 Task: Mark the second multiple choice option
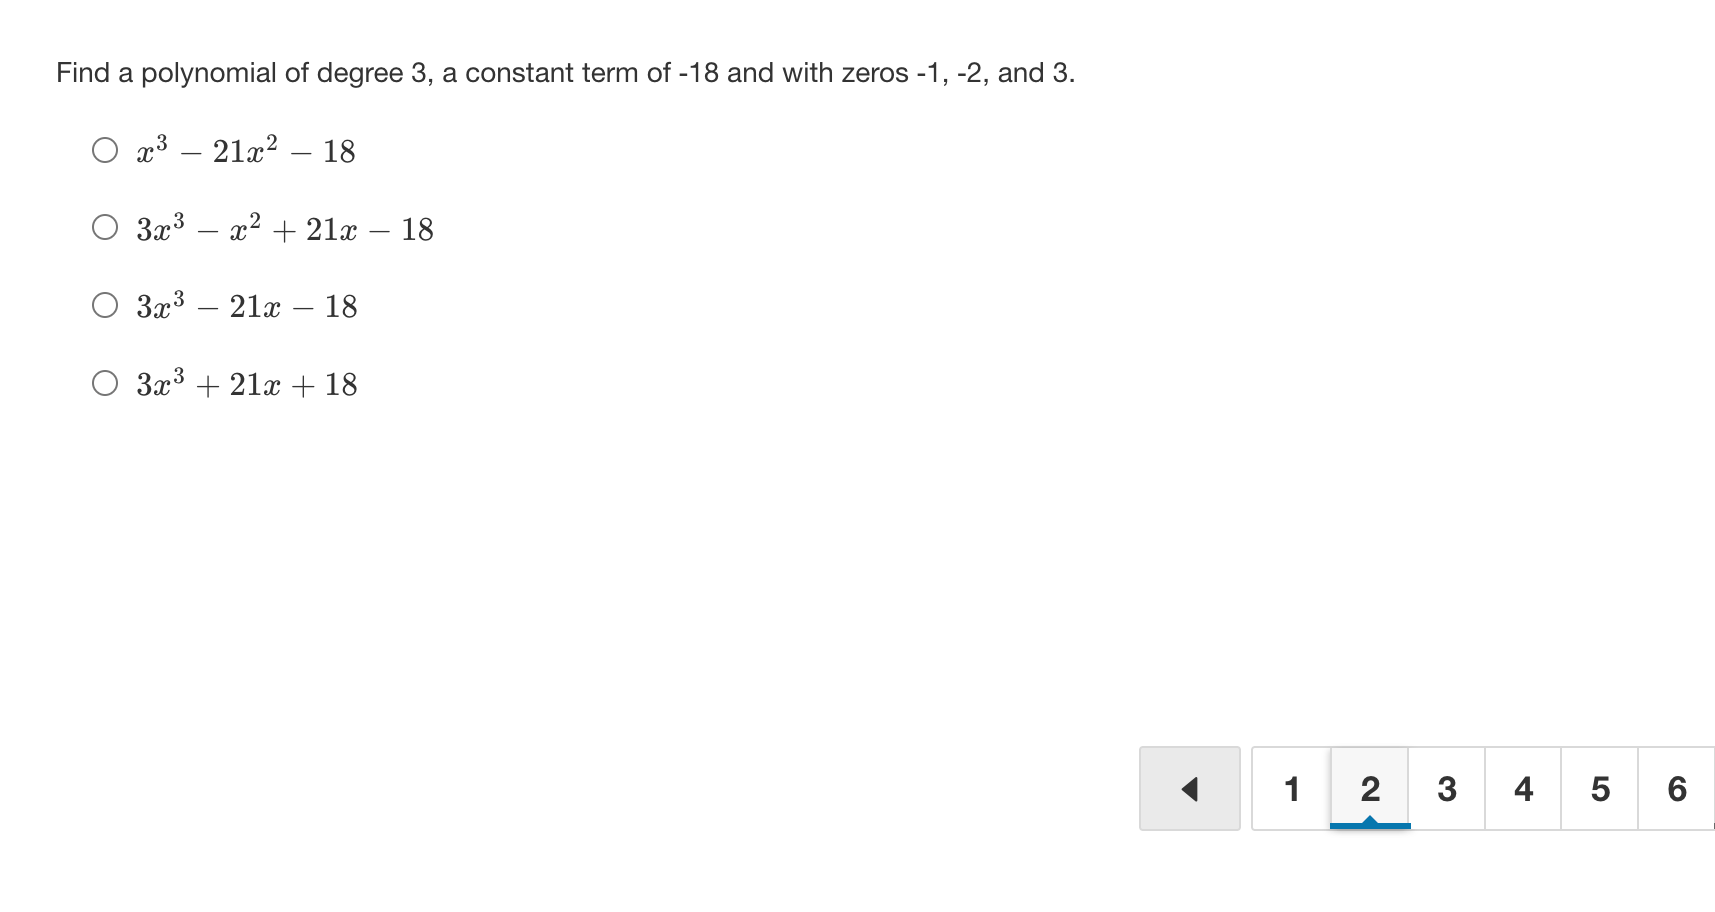point(104,227)
